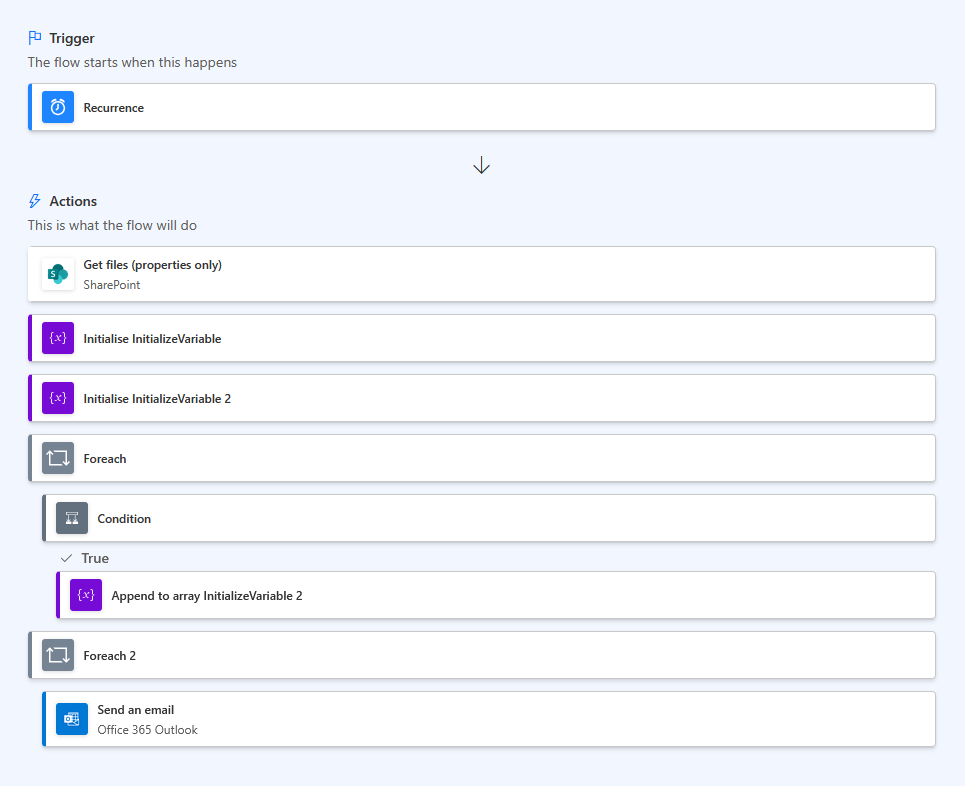Click the Recurrence alarm clock icon

point(58,107)
